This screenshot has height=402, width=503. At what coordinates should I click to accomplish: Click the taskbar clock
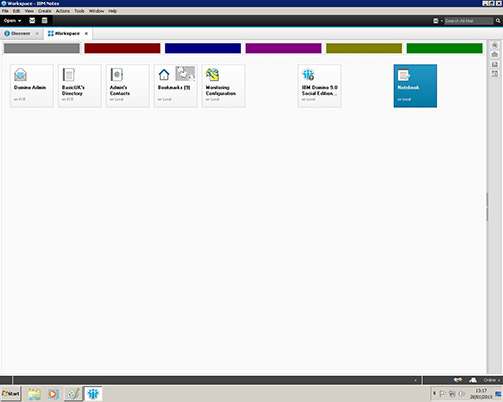[x=481, y=394]
